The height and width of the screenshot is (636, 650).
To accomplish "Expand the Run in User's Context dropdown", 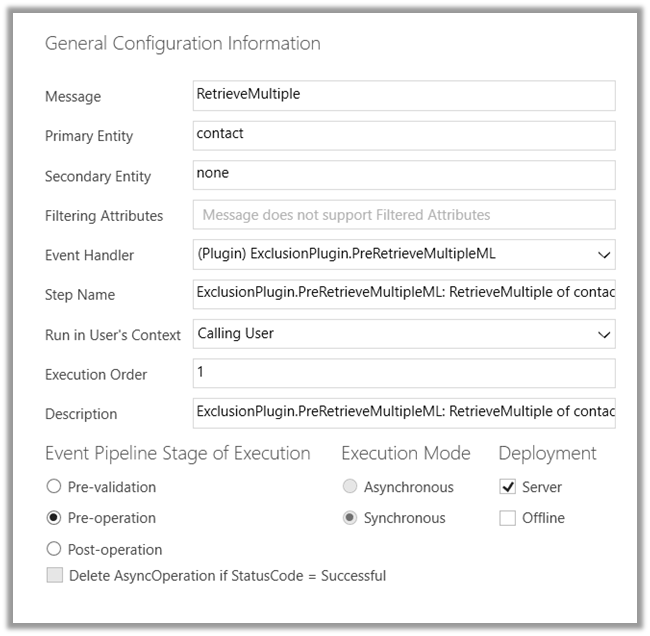I will pyautogui.click(x=604, y=334).
